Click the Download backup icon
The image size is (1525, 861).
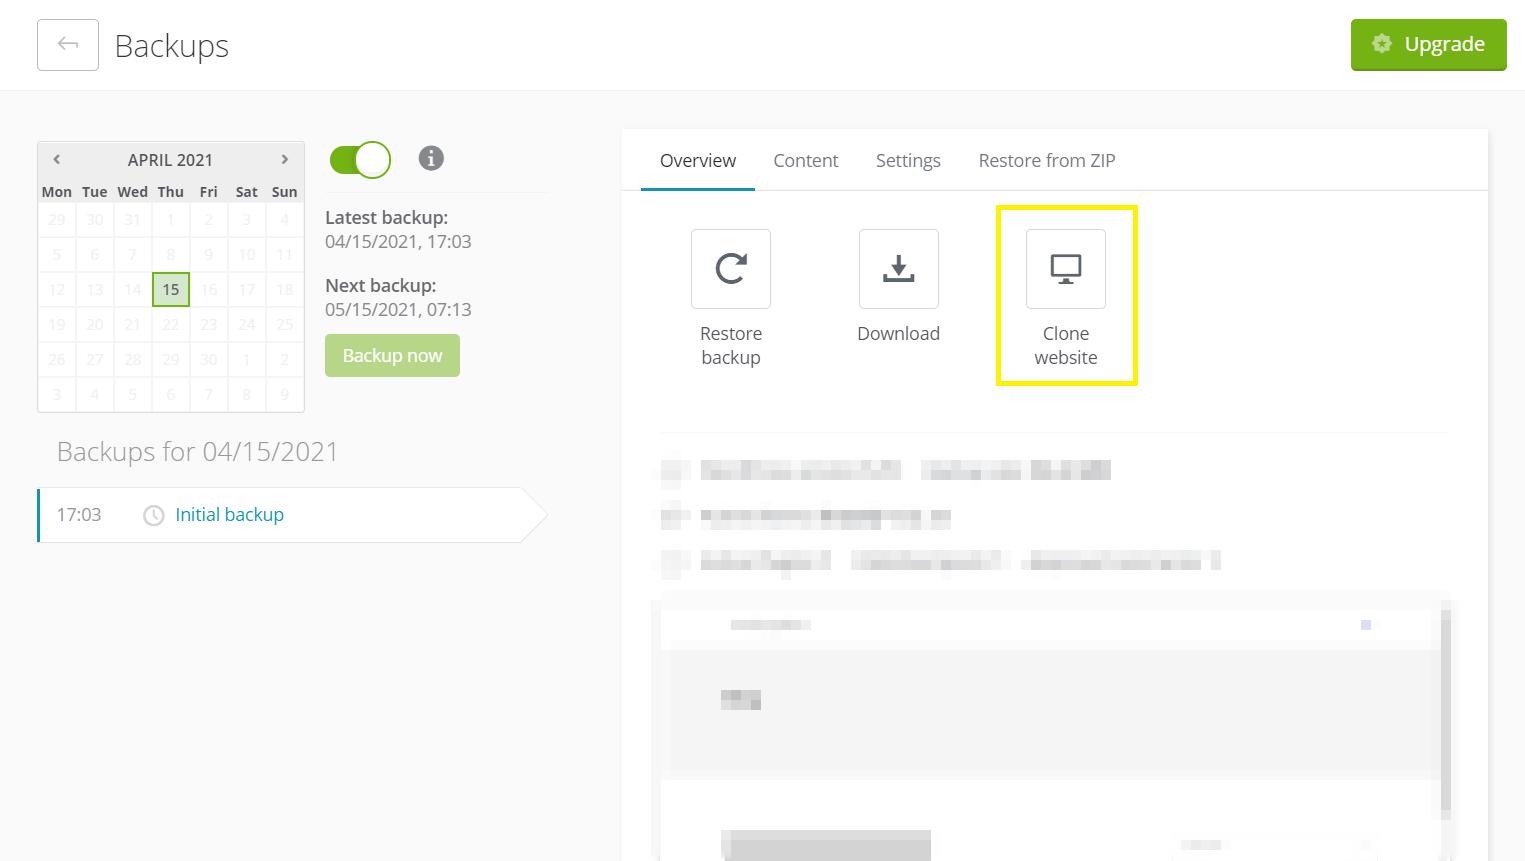point(898,269)
